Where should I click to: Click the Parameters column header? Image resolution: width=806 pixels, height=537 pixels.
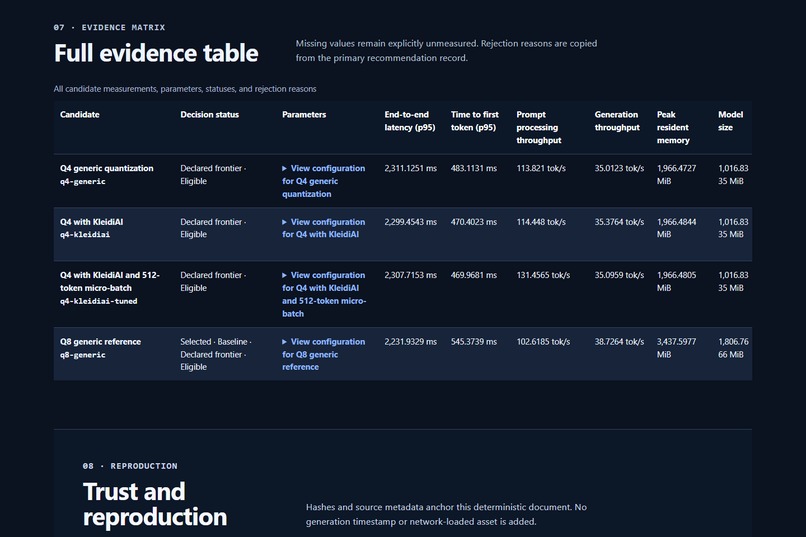(304, 115)
